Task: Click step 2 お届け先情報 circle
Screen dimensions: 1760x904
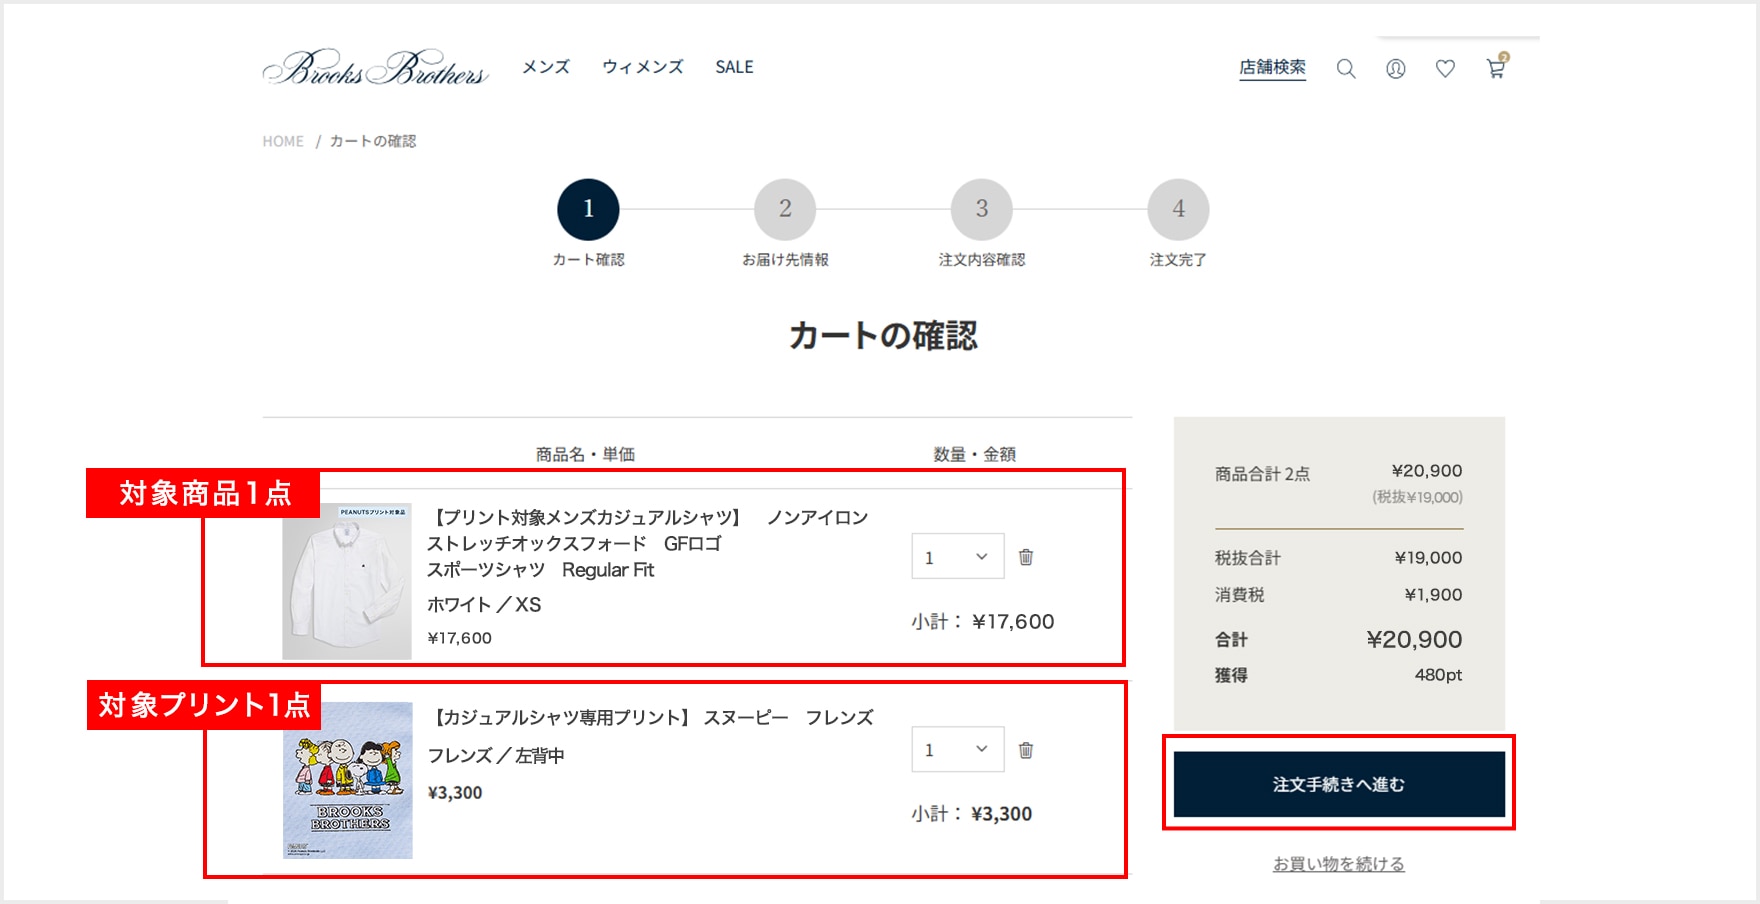Action: click(x=785, y=209)
